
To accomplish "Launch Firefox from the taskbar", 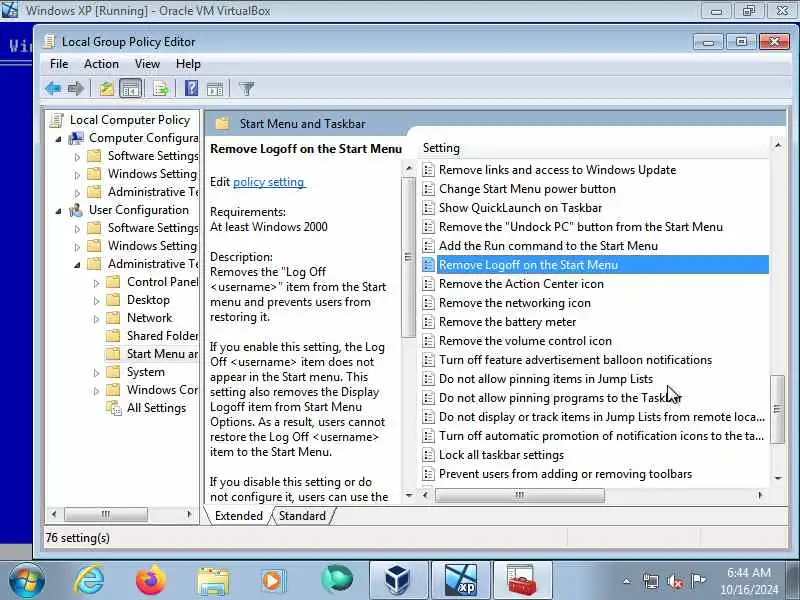I will click(x=151, y=581).
